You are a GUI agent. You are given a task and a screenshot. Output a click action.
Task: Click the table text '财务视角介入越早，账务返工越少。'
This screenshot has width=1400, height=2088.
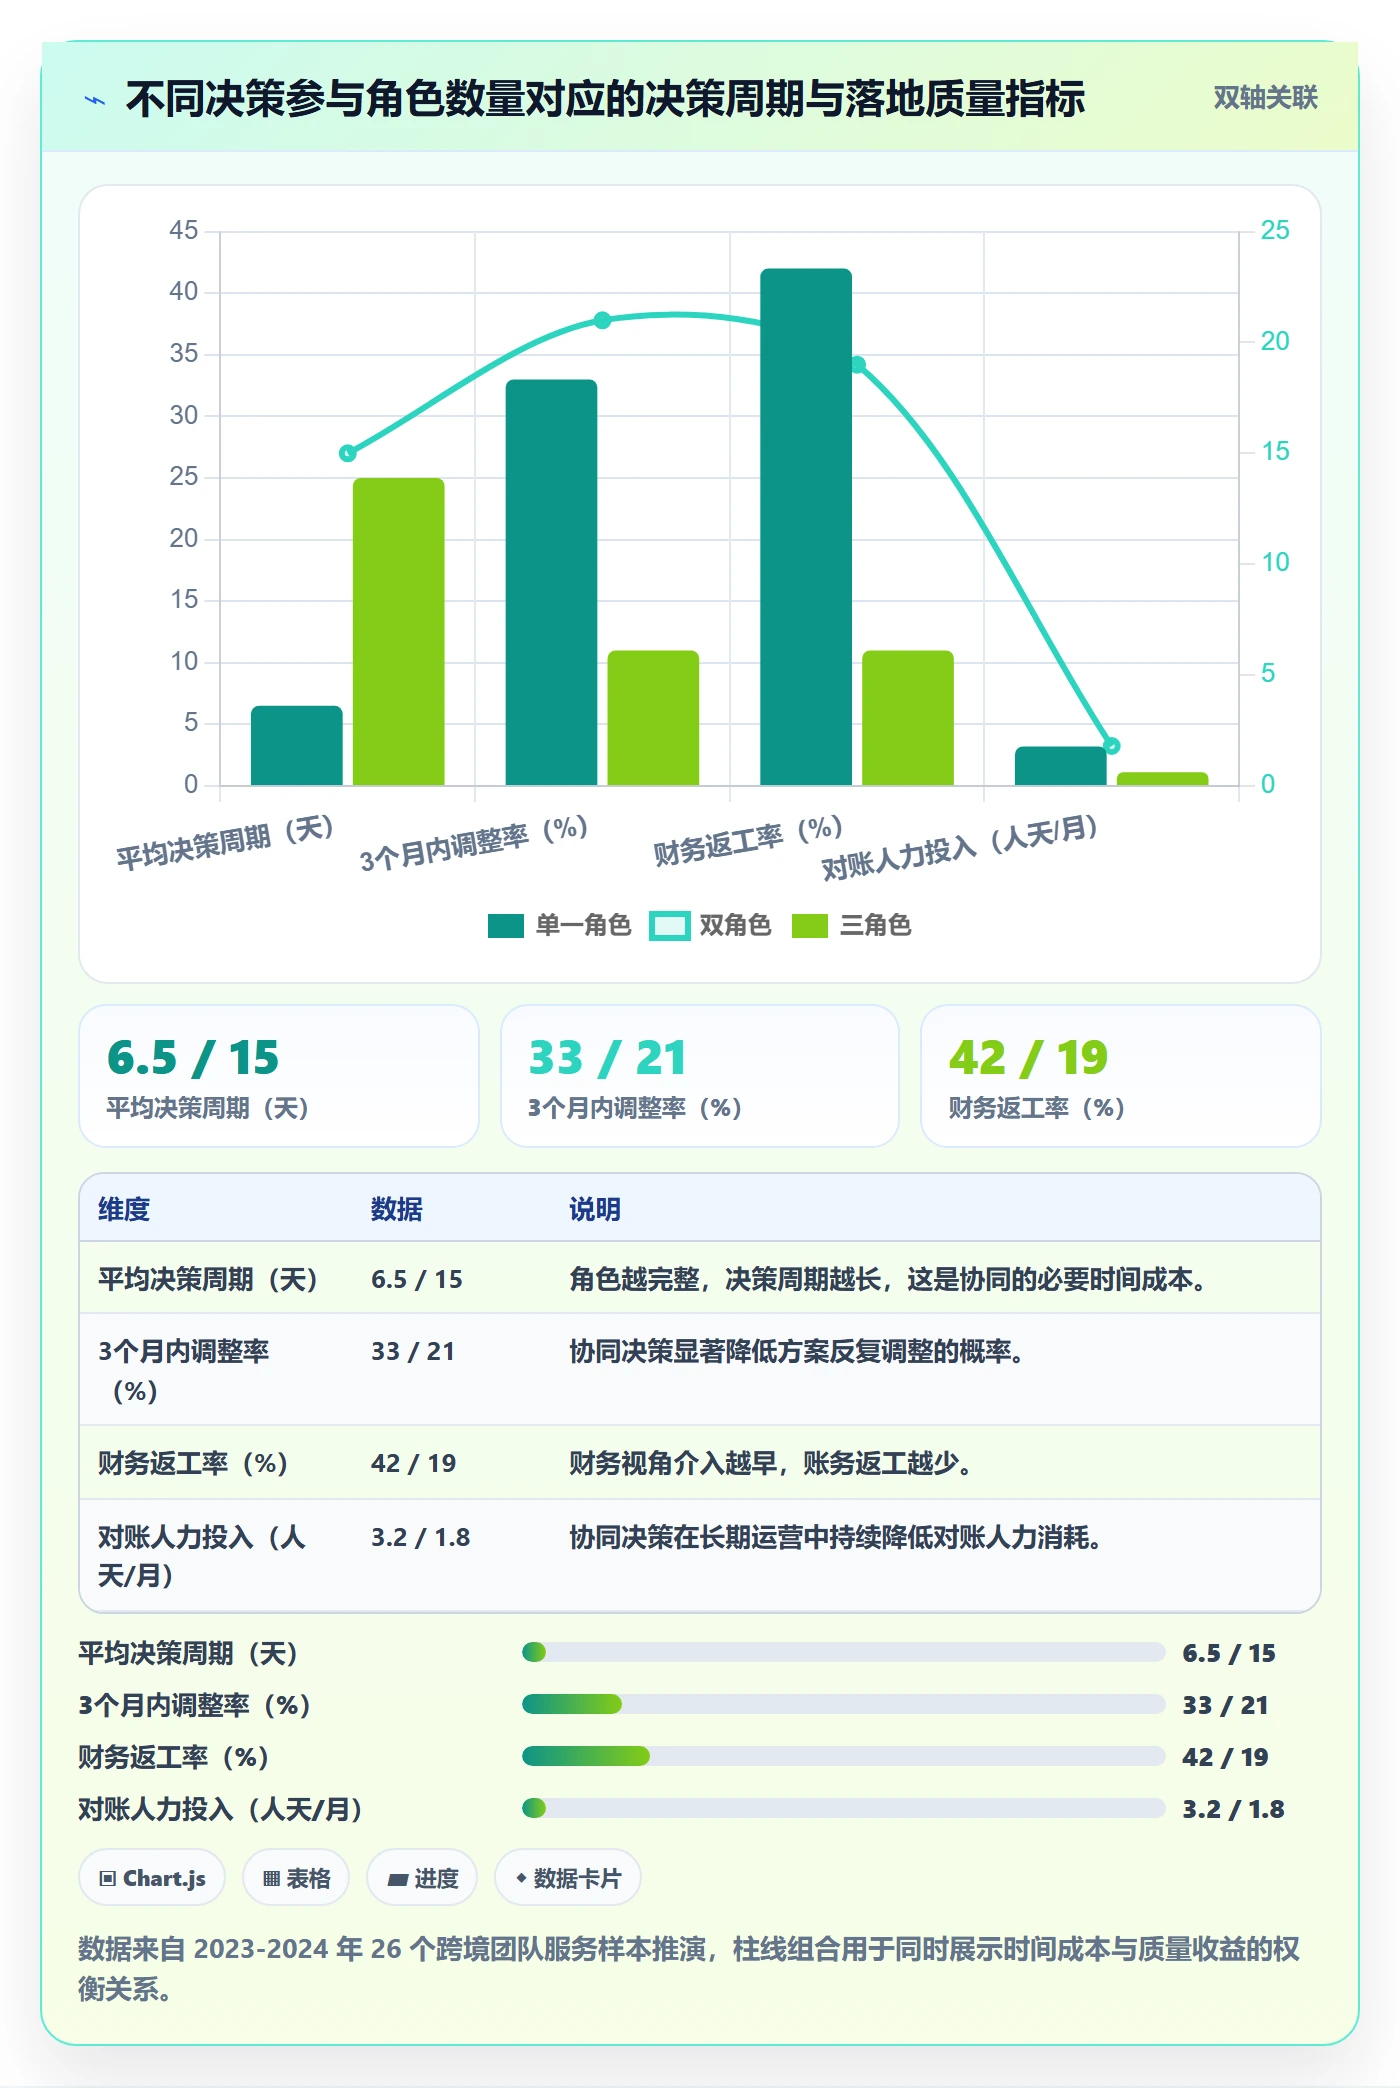click(771, 1463)
